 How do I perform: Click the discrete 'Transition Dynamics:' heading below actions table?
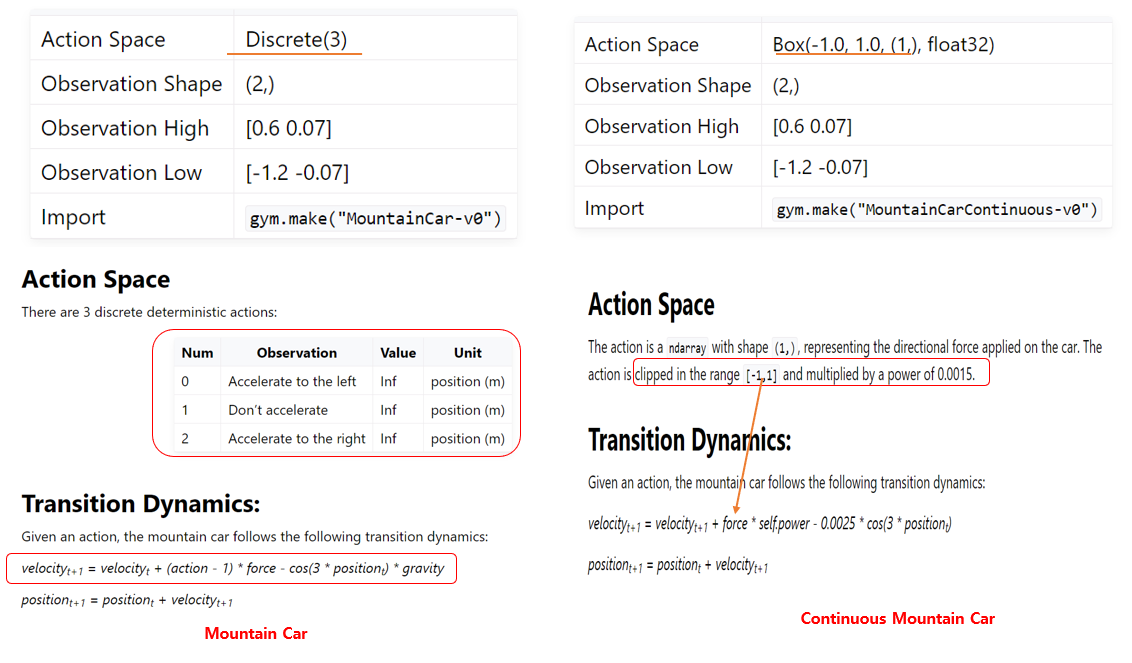click(141, 503)
